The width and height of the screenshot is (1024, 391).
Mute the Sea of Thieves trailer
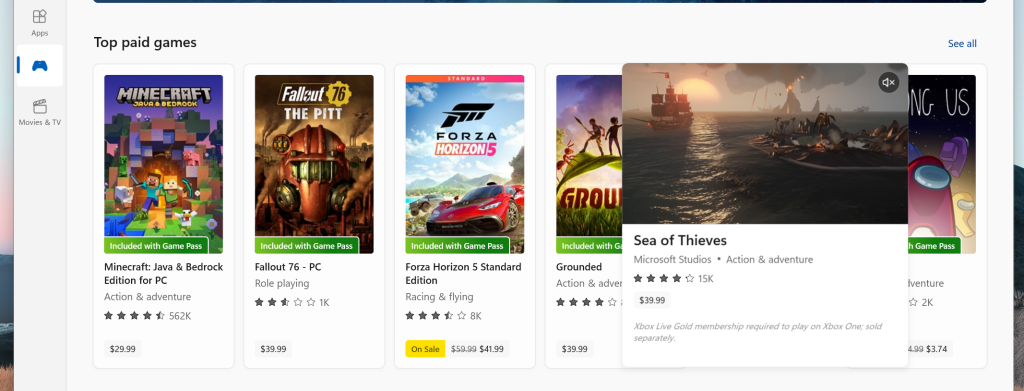pos(888,82)
